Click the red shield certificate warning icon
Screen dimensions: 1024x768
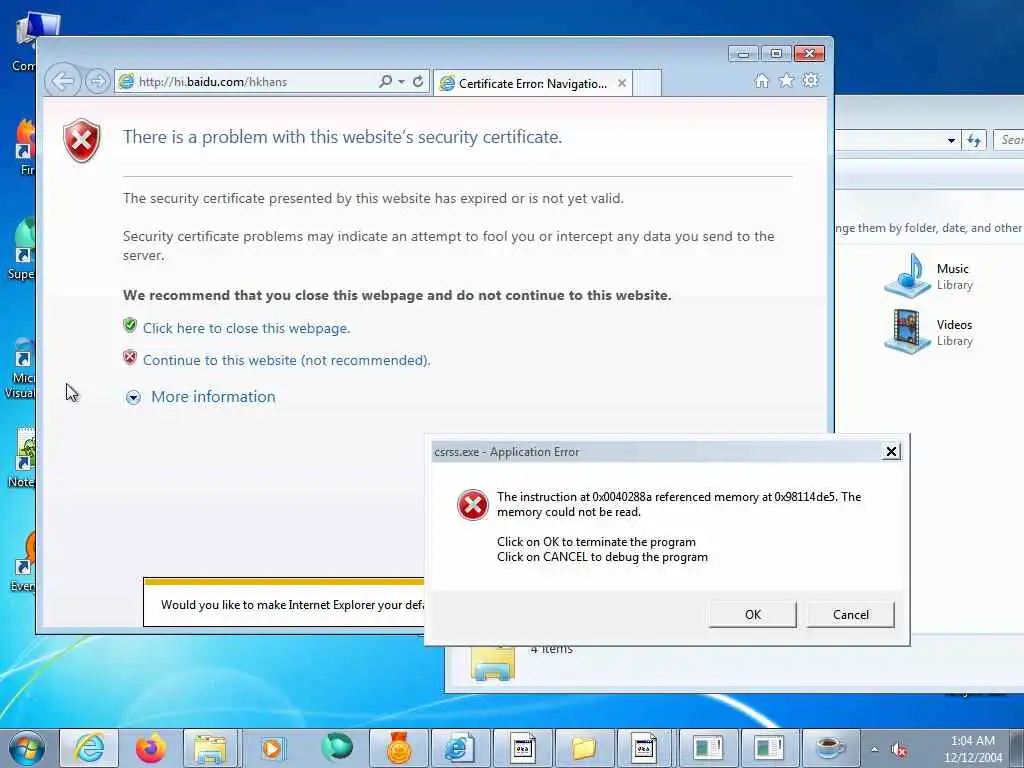coord(82,140)
